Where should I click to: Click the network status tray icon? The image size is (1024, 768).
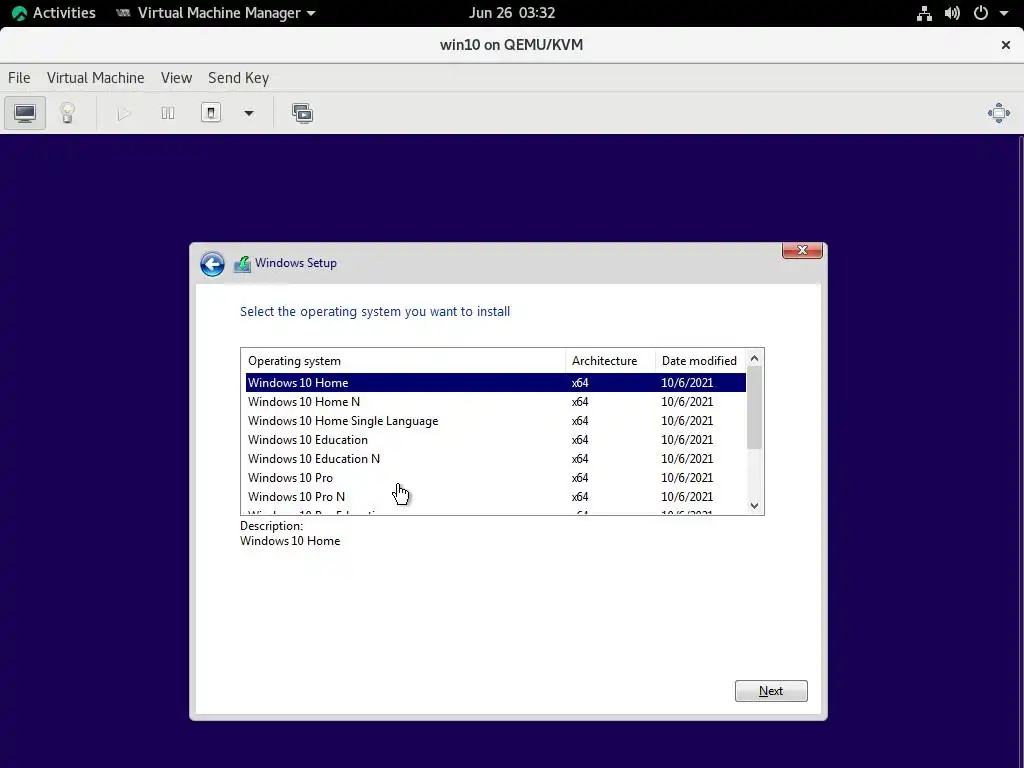point(924,13)
